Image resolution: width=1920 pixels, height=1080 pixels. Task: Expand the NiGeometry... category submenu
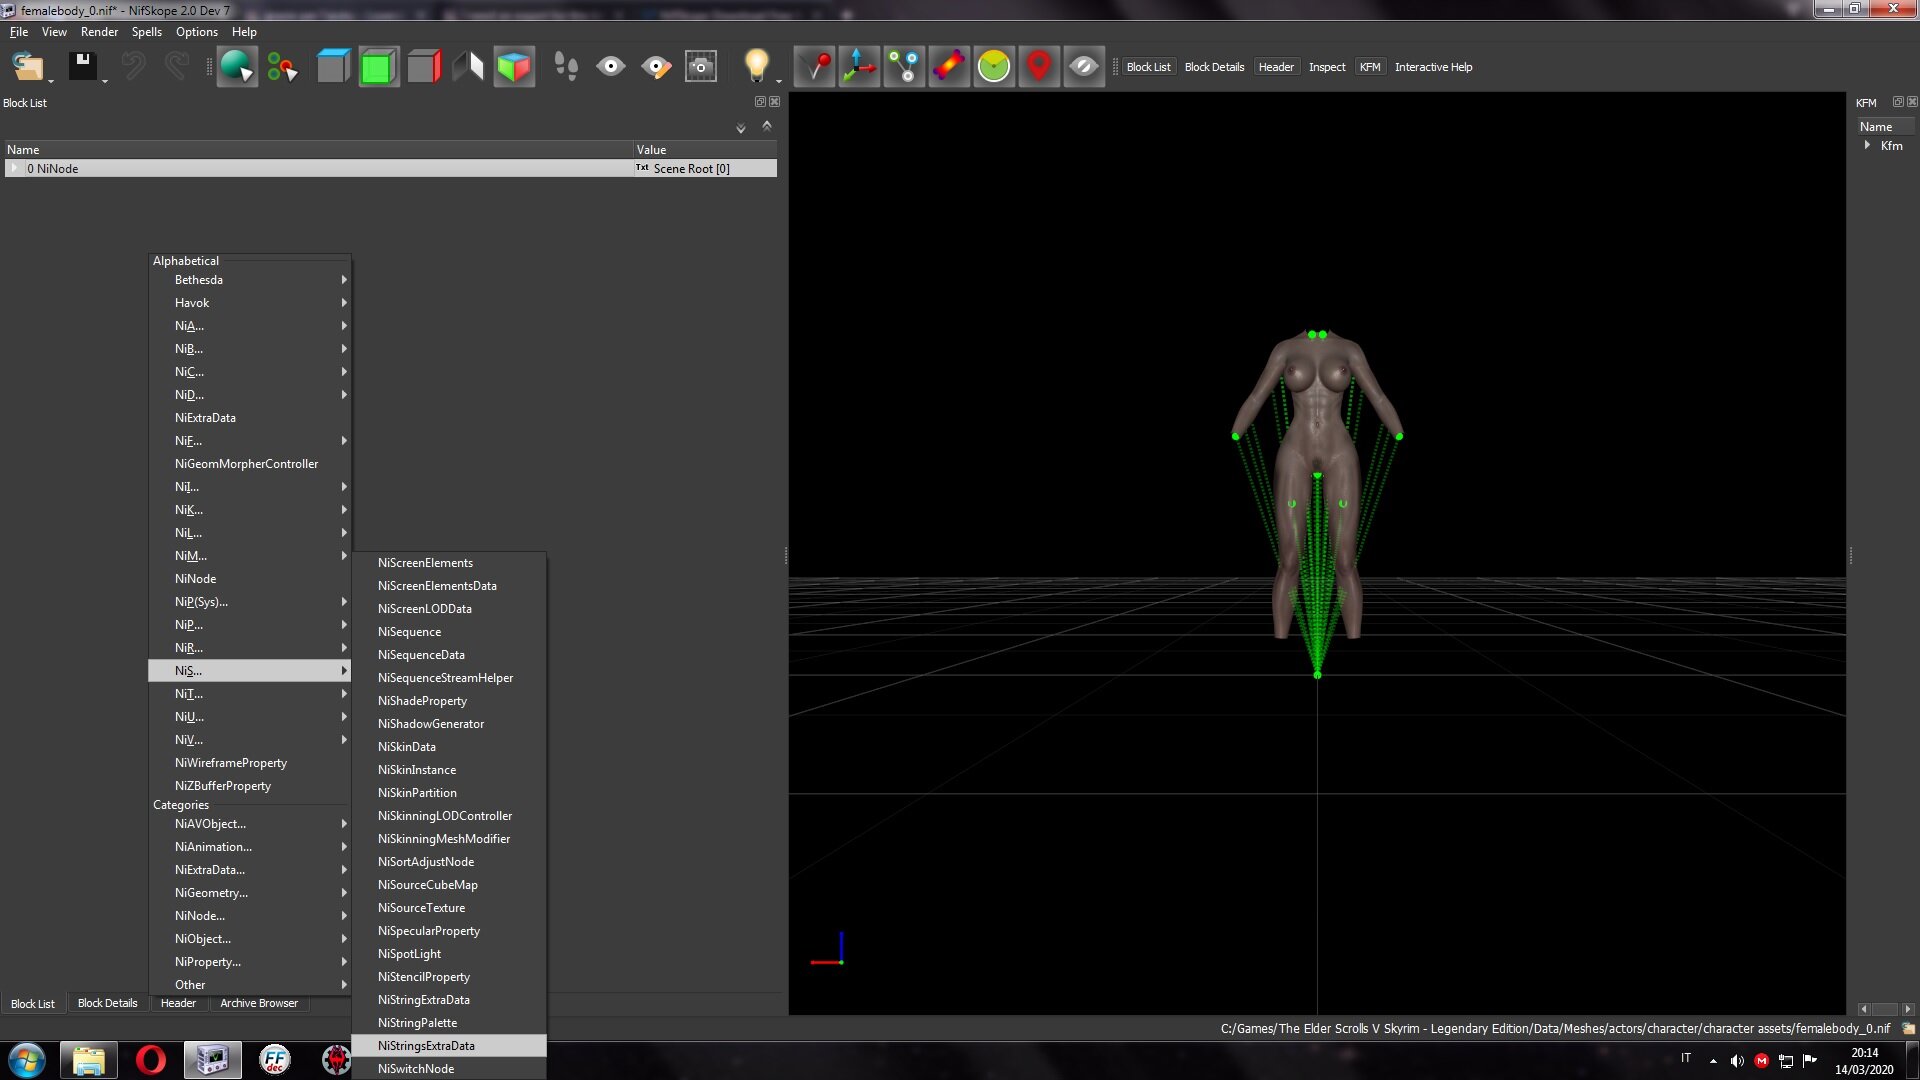click(x=249, y=893)
